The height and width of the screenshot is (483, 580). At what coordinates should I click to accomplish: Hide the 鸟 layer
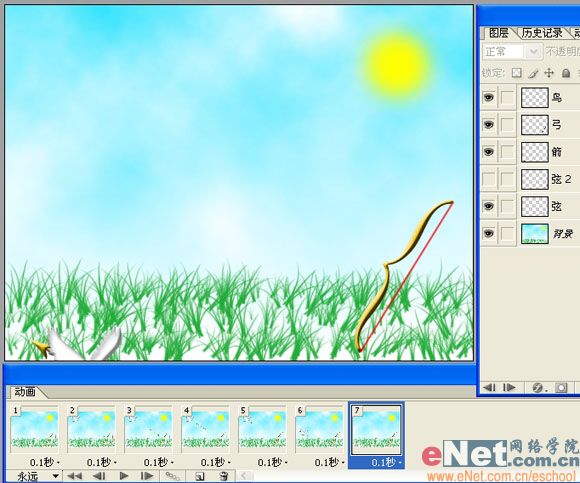click(489, 98)
